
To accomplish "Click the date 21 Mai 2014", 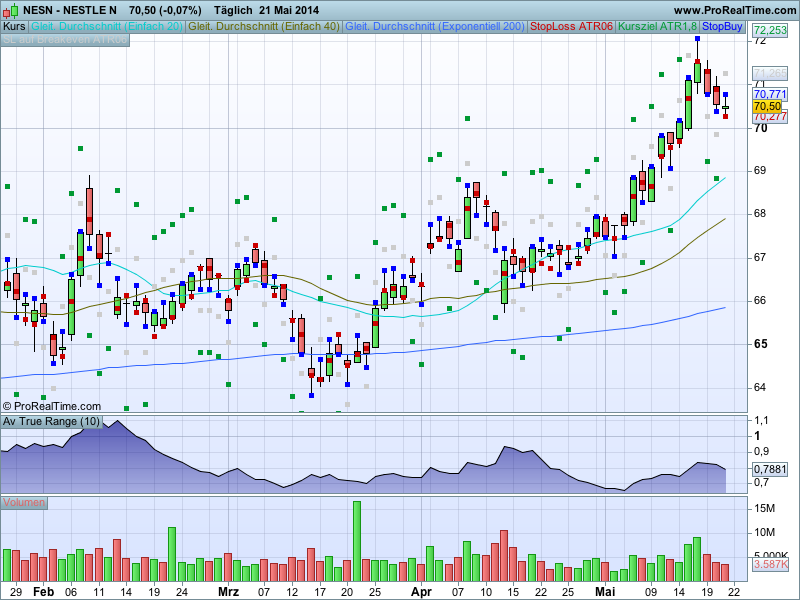I will (289, 10).
